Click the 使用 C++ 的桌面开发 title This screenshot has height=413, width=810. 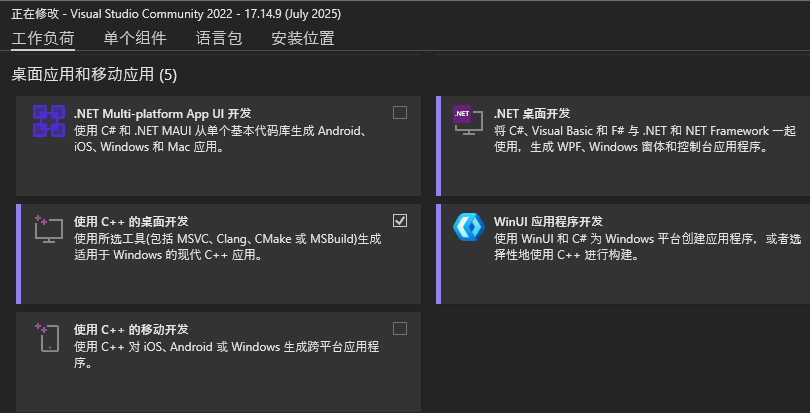(x=131, y=222)
